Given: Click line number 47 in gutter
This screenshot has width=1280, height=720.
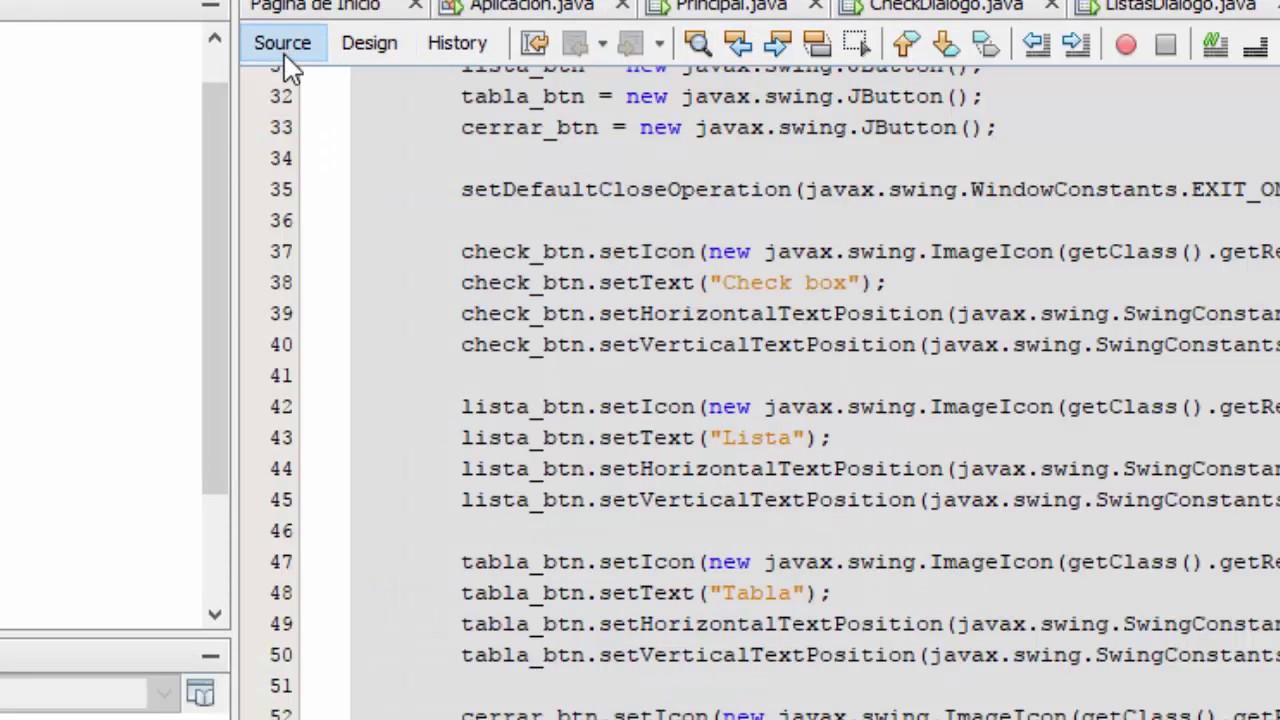Looking at the screenshot, I should tap(281, 562).
